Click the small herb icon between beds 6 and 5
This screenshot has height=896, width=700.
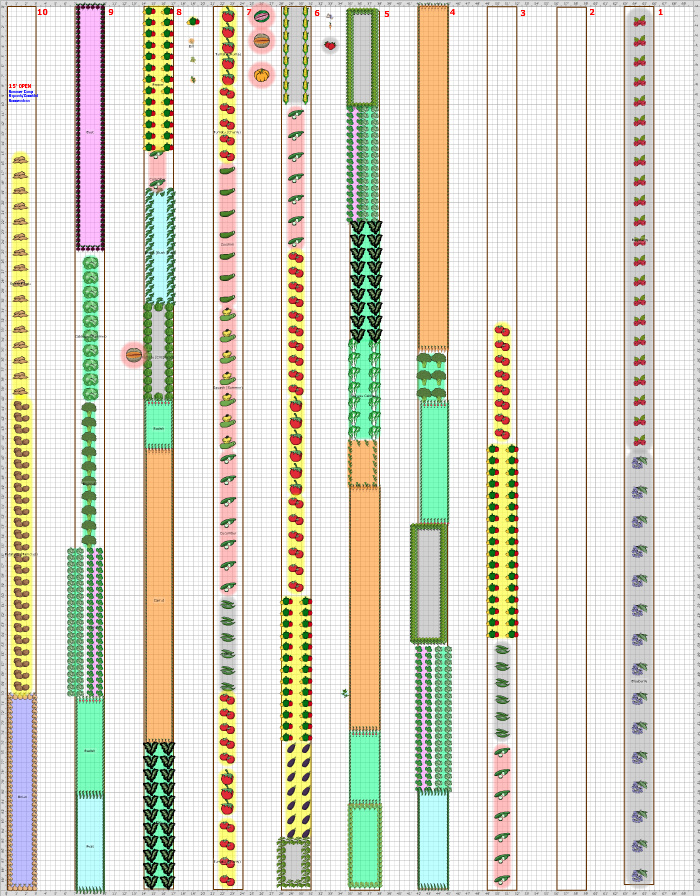pos(345,692)
